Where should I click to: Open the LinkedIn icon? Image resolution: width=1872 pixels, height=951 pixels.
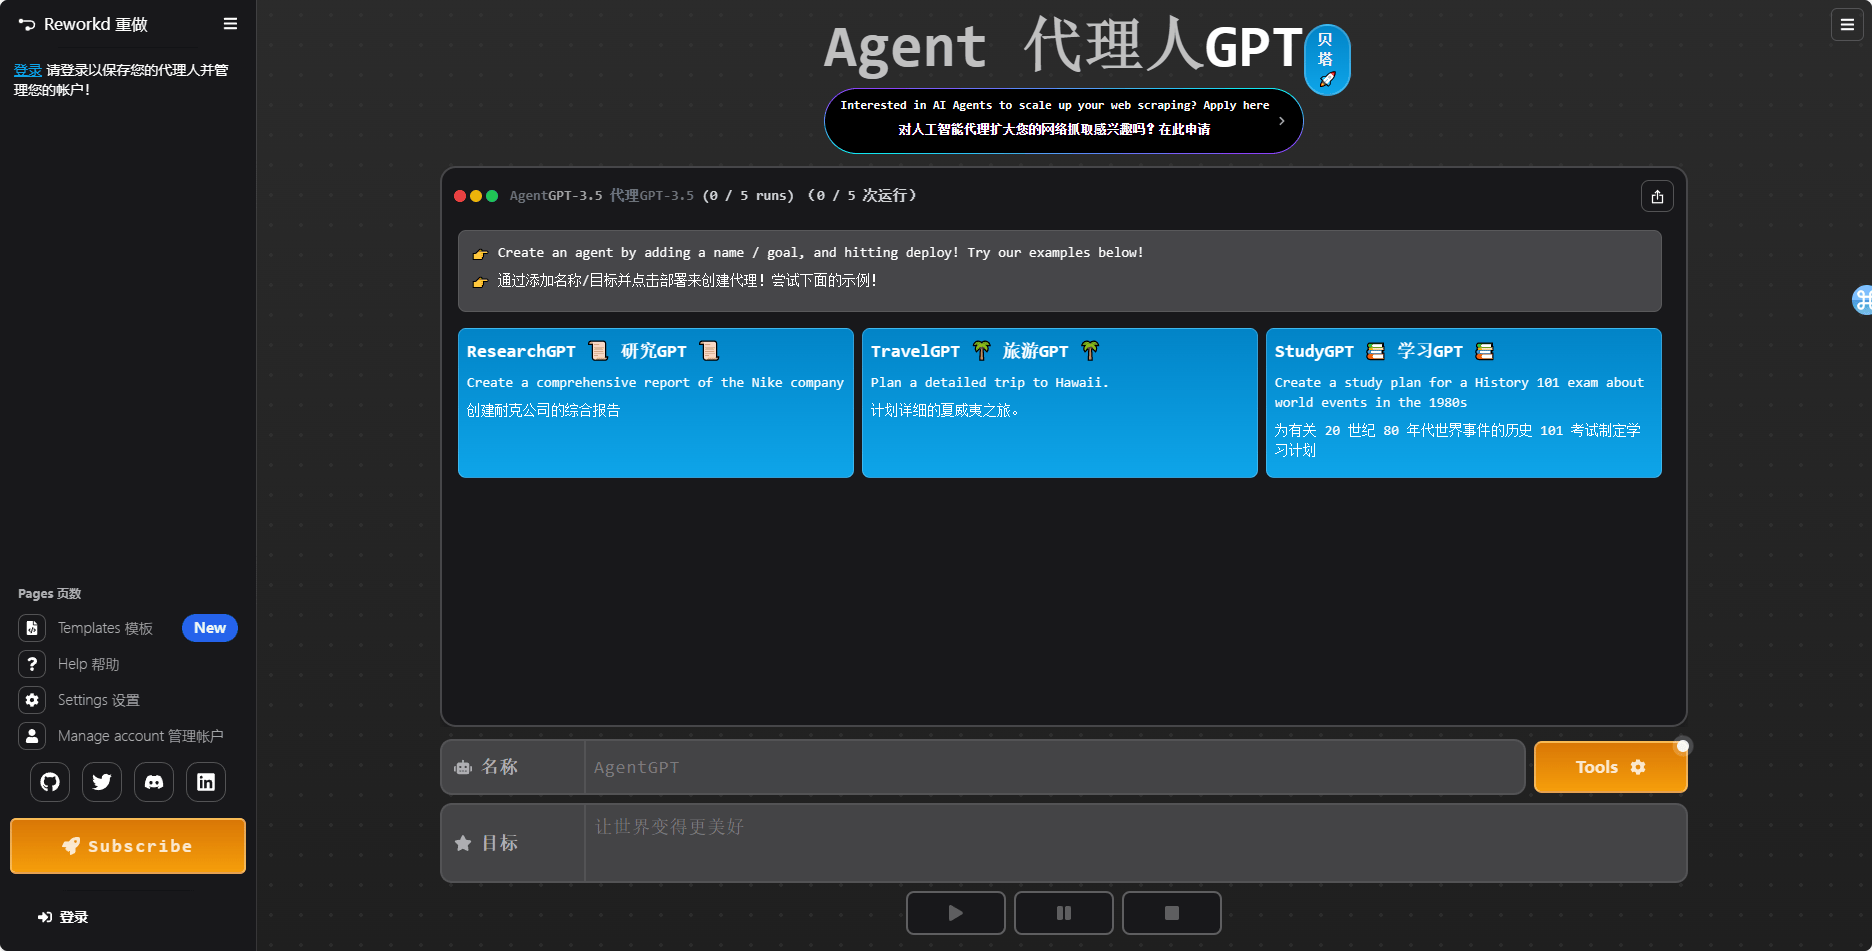(x=206, y=782)
